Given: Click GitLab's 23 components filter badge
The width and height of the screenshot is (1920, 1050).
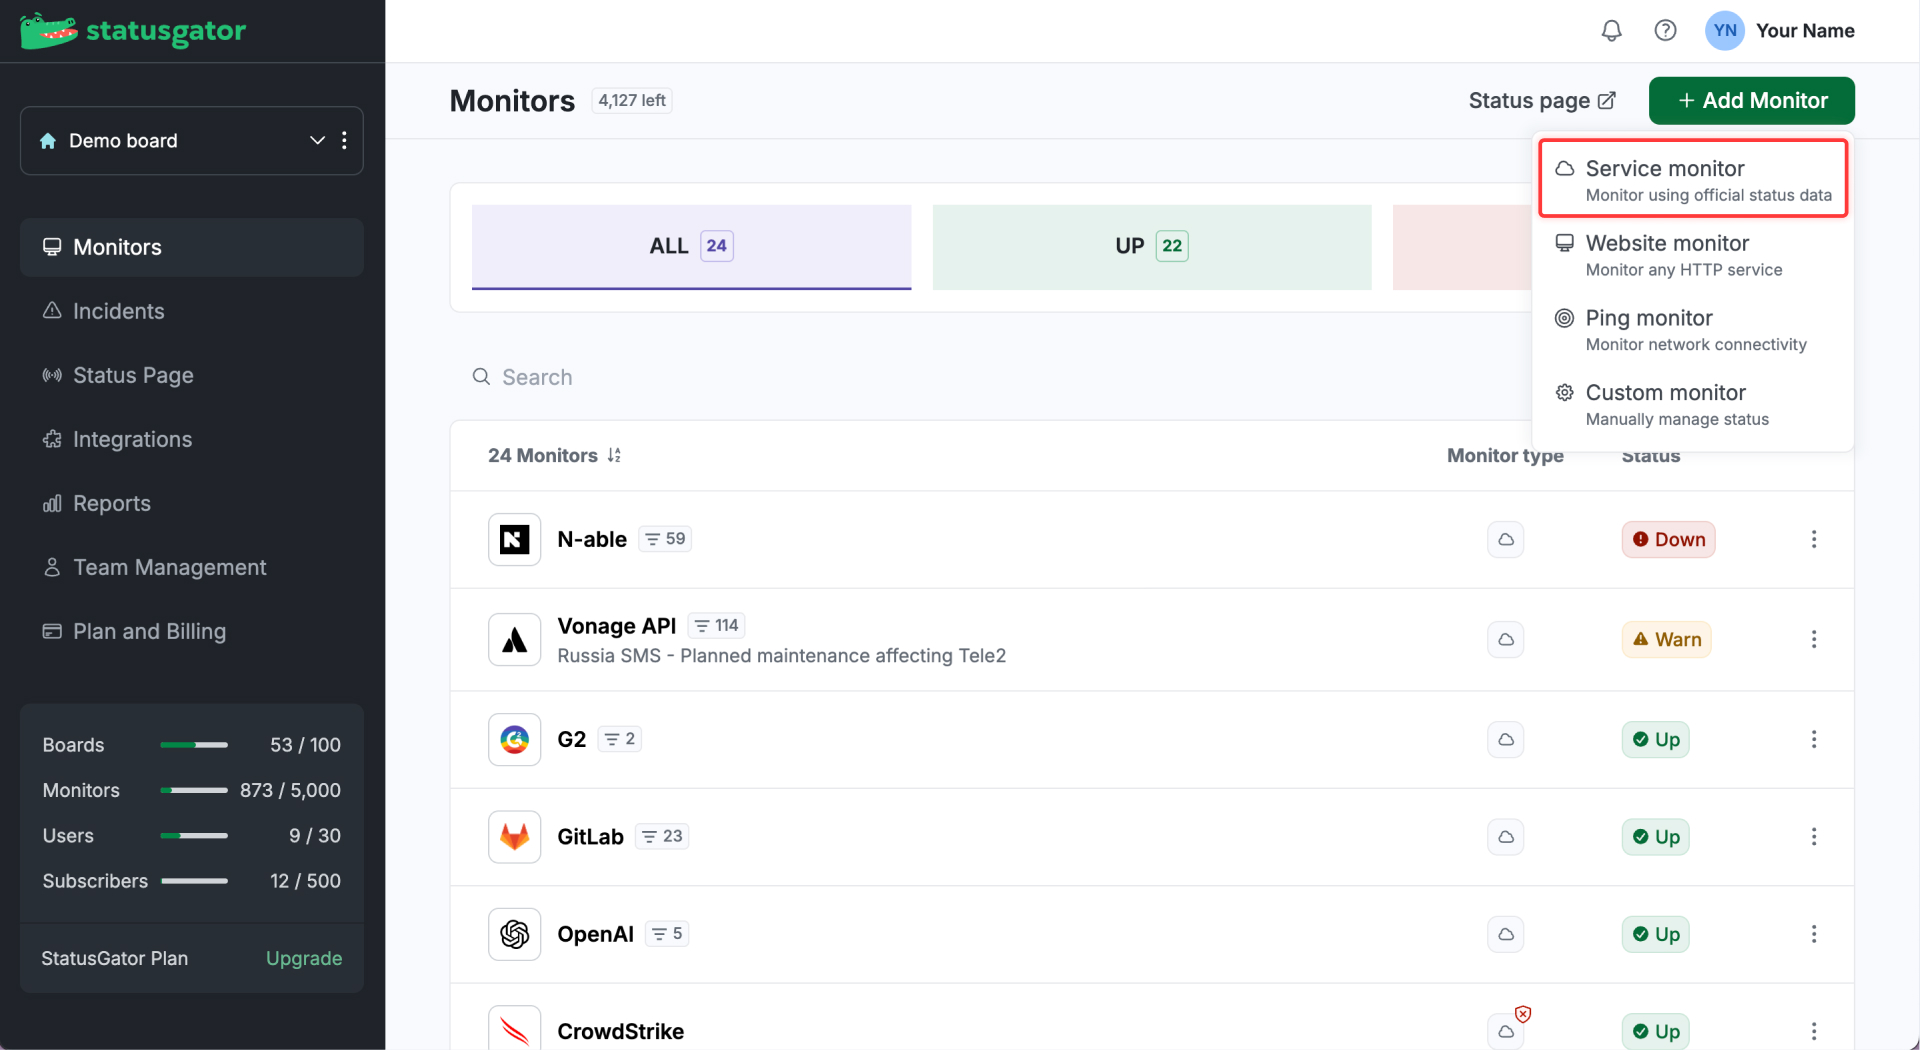Looking at the screenshot, I should 662,836.
